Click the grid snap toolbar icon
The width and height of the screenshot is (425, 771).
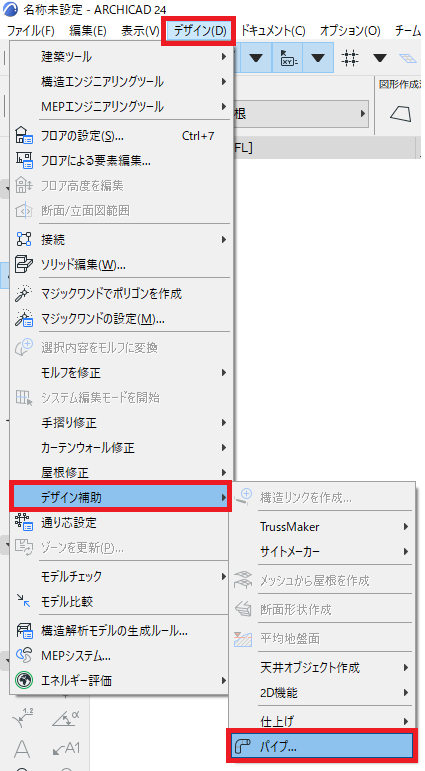350,58
